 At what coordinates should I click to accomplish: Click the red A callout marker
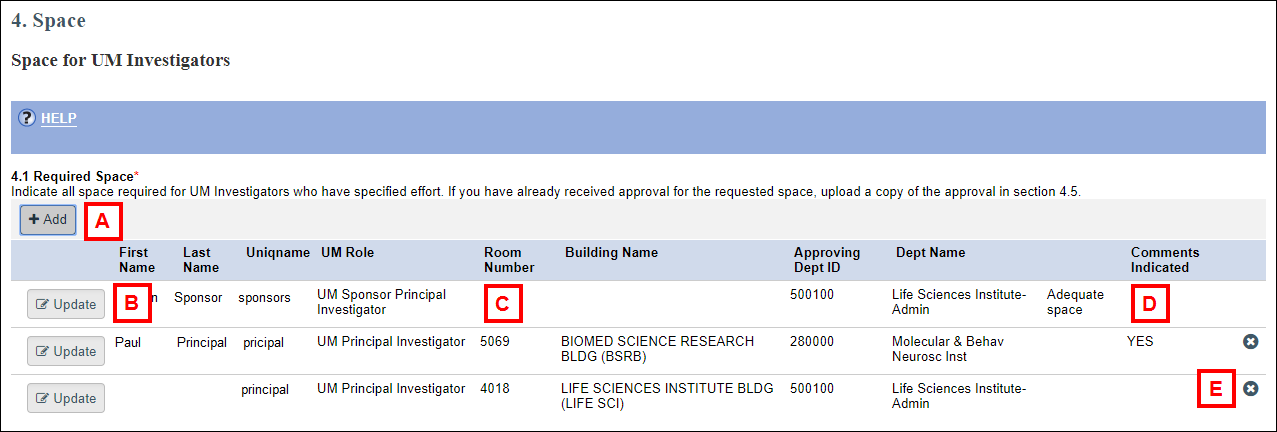[x=103, y=220]
